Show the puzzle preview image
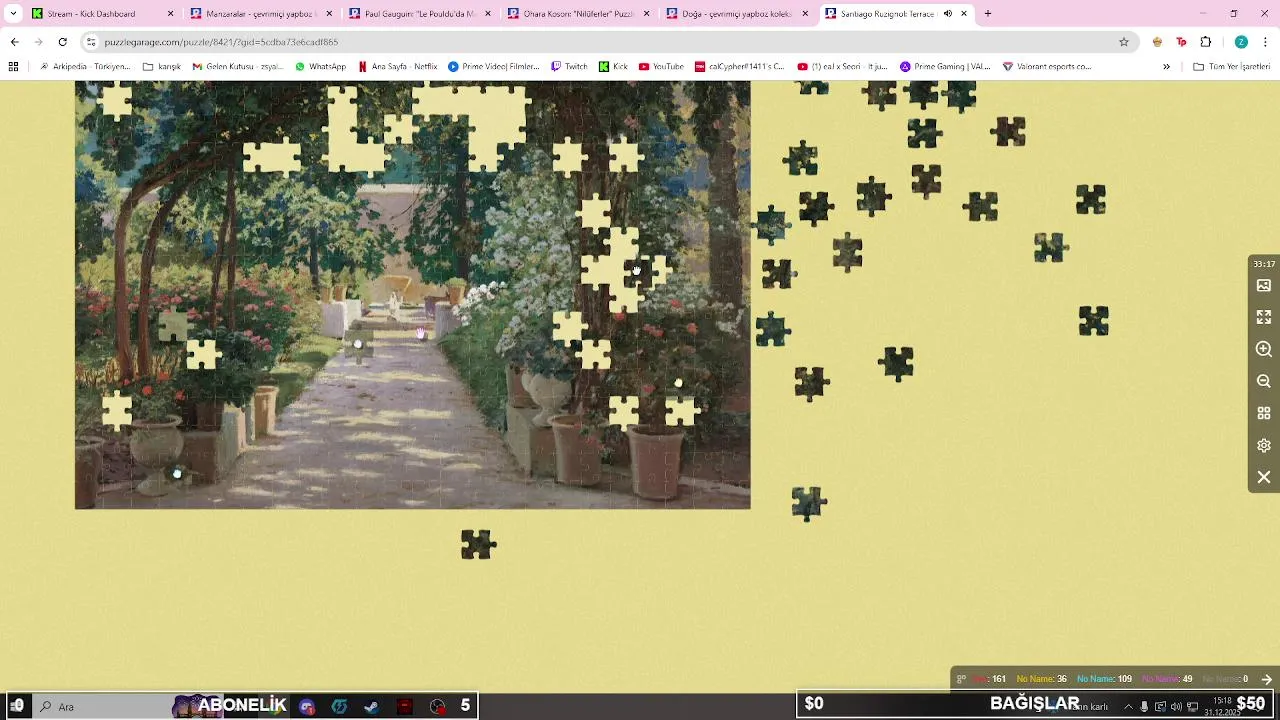The width and height of the screenshot is (1280, 720). (1264, 286)
